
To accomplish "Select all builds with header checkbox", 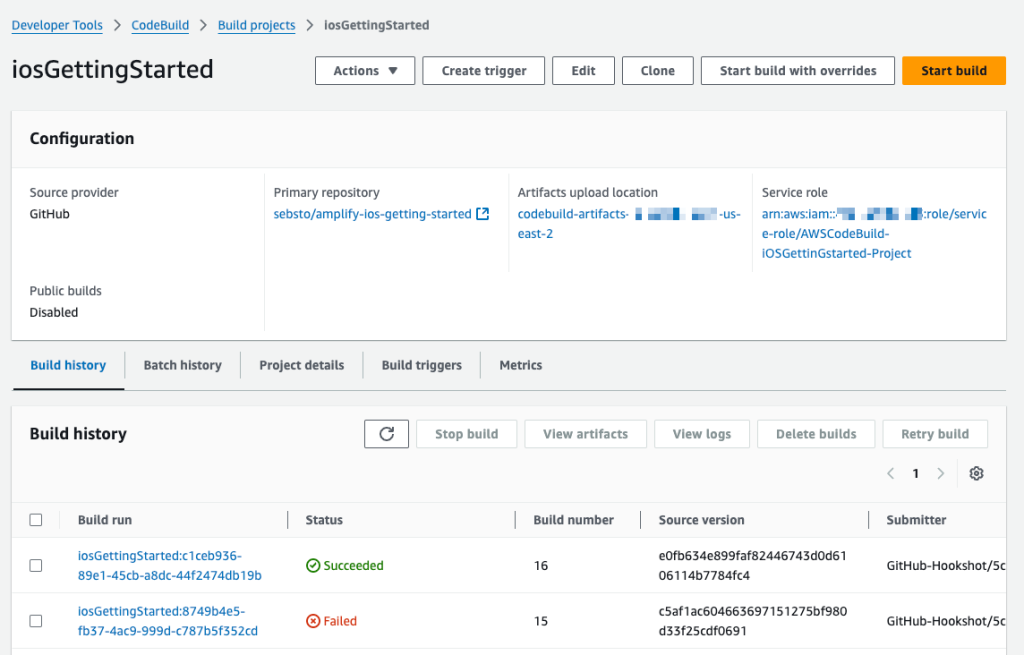I will tap(36, 520).
